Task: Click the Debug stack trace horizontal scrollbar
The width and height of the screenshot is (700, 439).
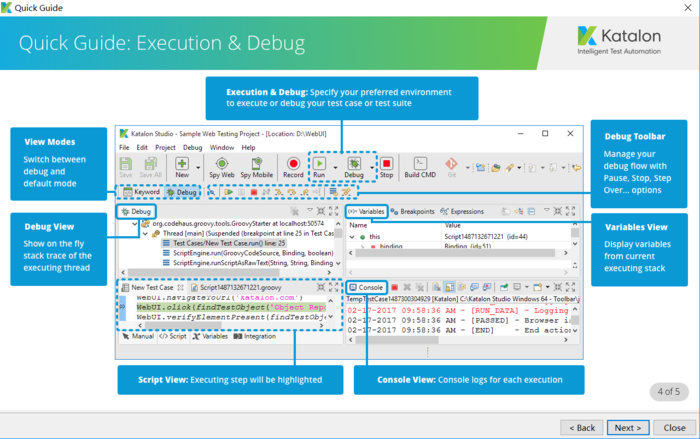Action: [204, 272]
